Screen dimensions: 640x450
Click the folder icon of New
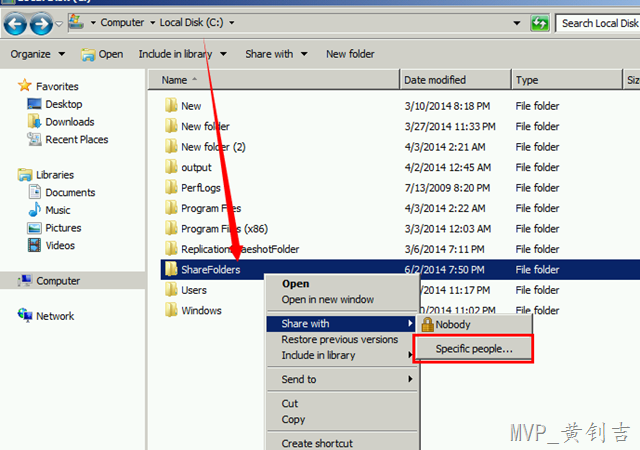(171, 105)
